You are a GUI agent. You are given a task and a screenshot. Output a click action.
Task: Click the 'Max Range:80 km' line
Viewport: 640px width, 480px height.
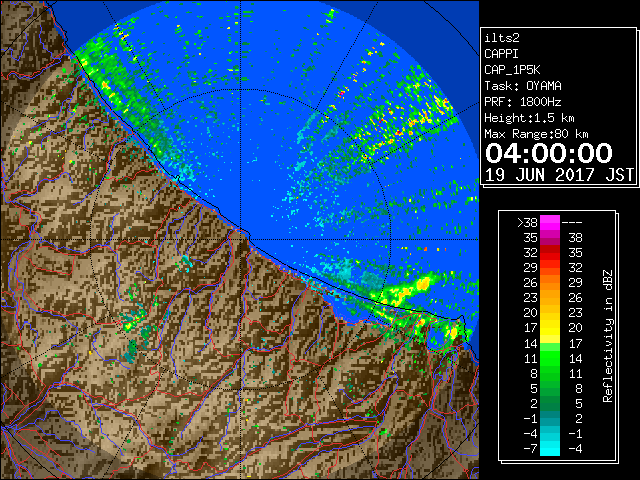(x=536, y=134)
